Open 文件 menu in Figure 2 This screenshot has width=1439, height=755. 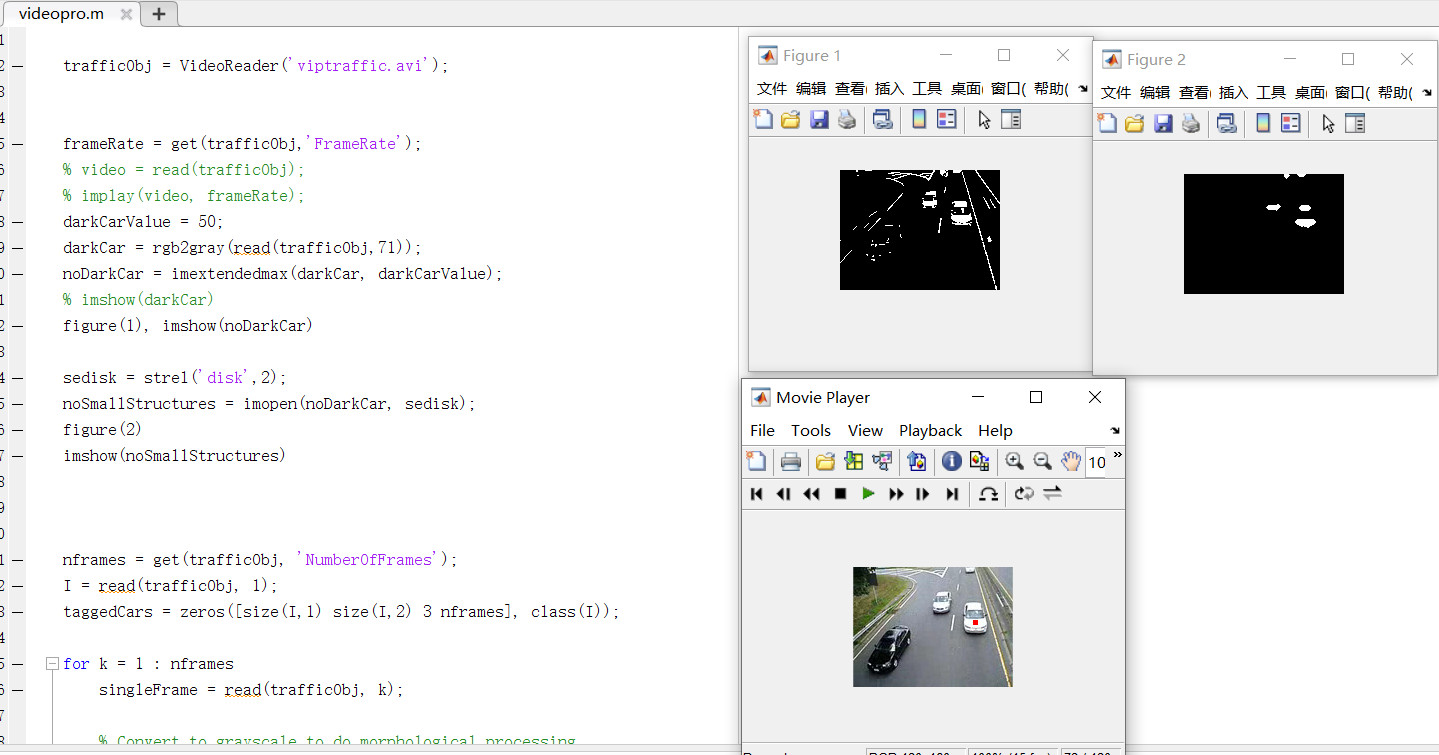pos(1116,93)
